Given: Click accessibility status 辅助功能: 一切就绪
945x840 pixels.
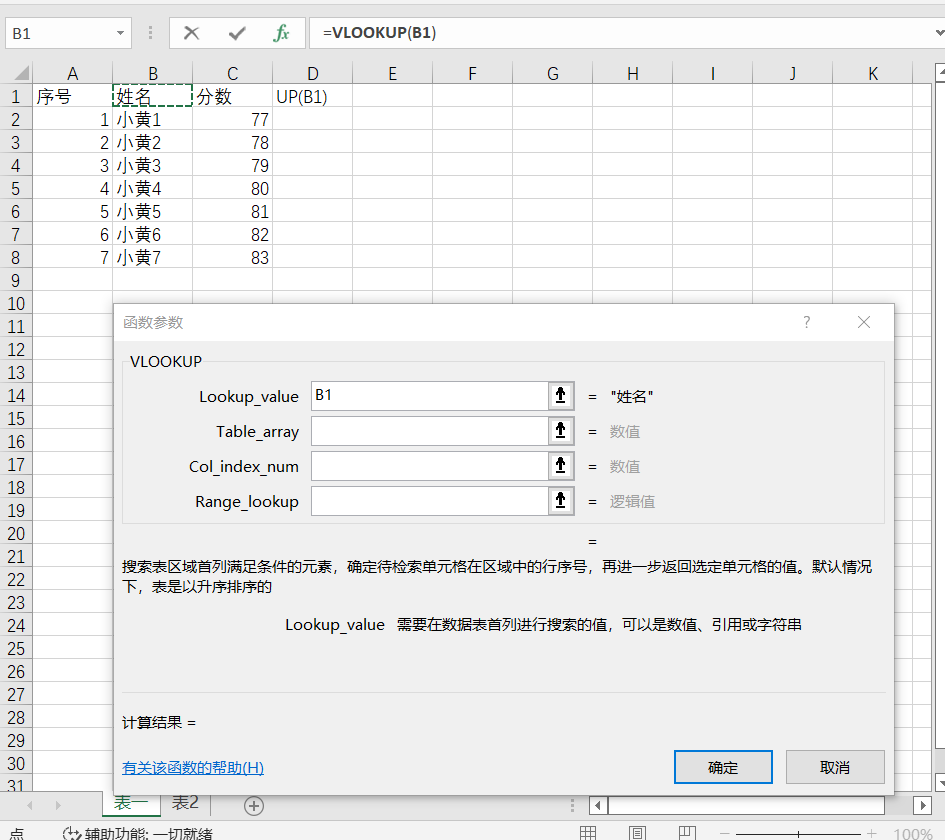Looking at the screenshot, I should click(138, 833).
